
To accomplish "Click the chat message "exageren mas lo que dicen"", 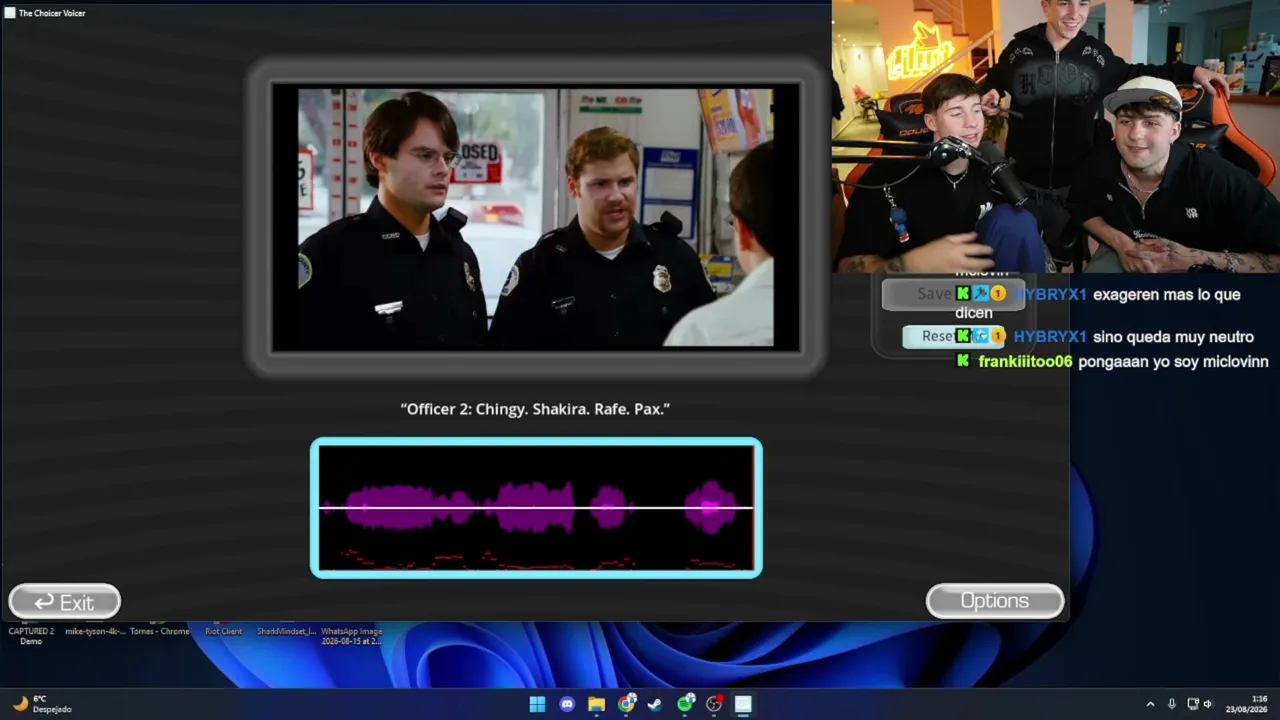I will [1097, 303].
